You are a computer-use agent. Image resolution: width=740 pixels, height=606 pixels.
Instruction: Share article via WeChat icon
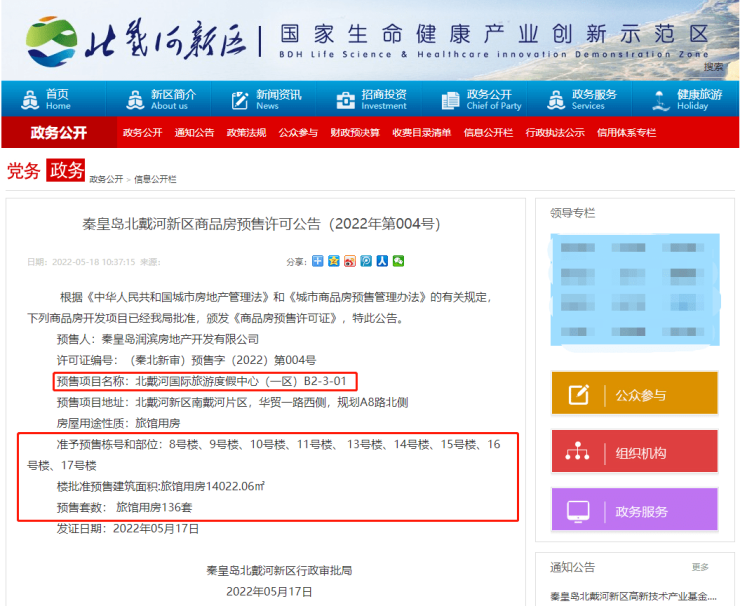click(398, 261)
